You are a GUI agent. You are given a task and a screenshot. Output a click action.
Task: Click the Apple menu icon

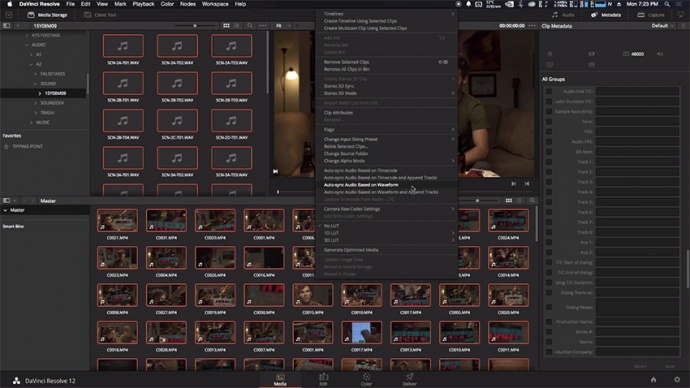point(9,4)
